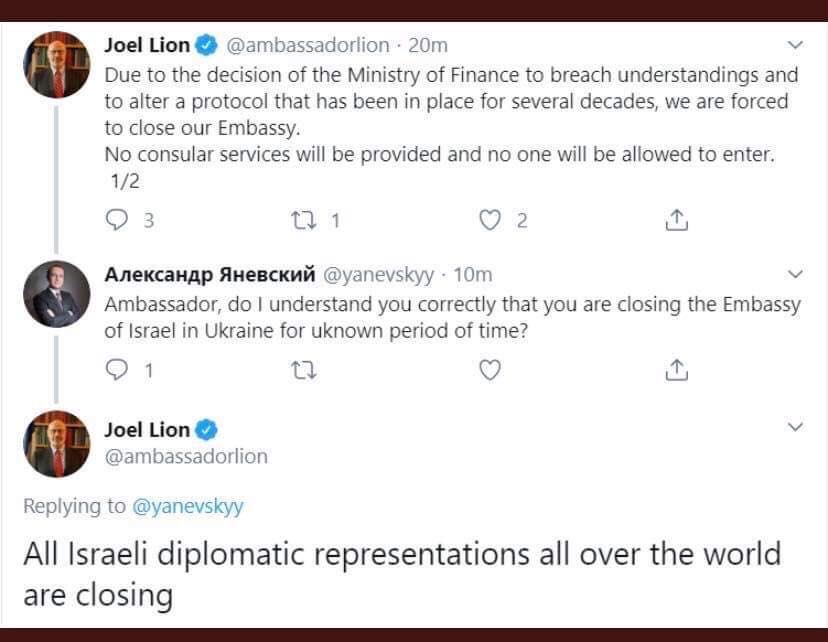Visit Александр Яневский's profile name link

pyautogui.click(x=210, y=274)
